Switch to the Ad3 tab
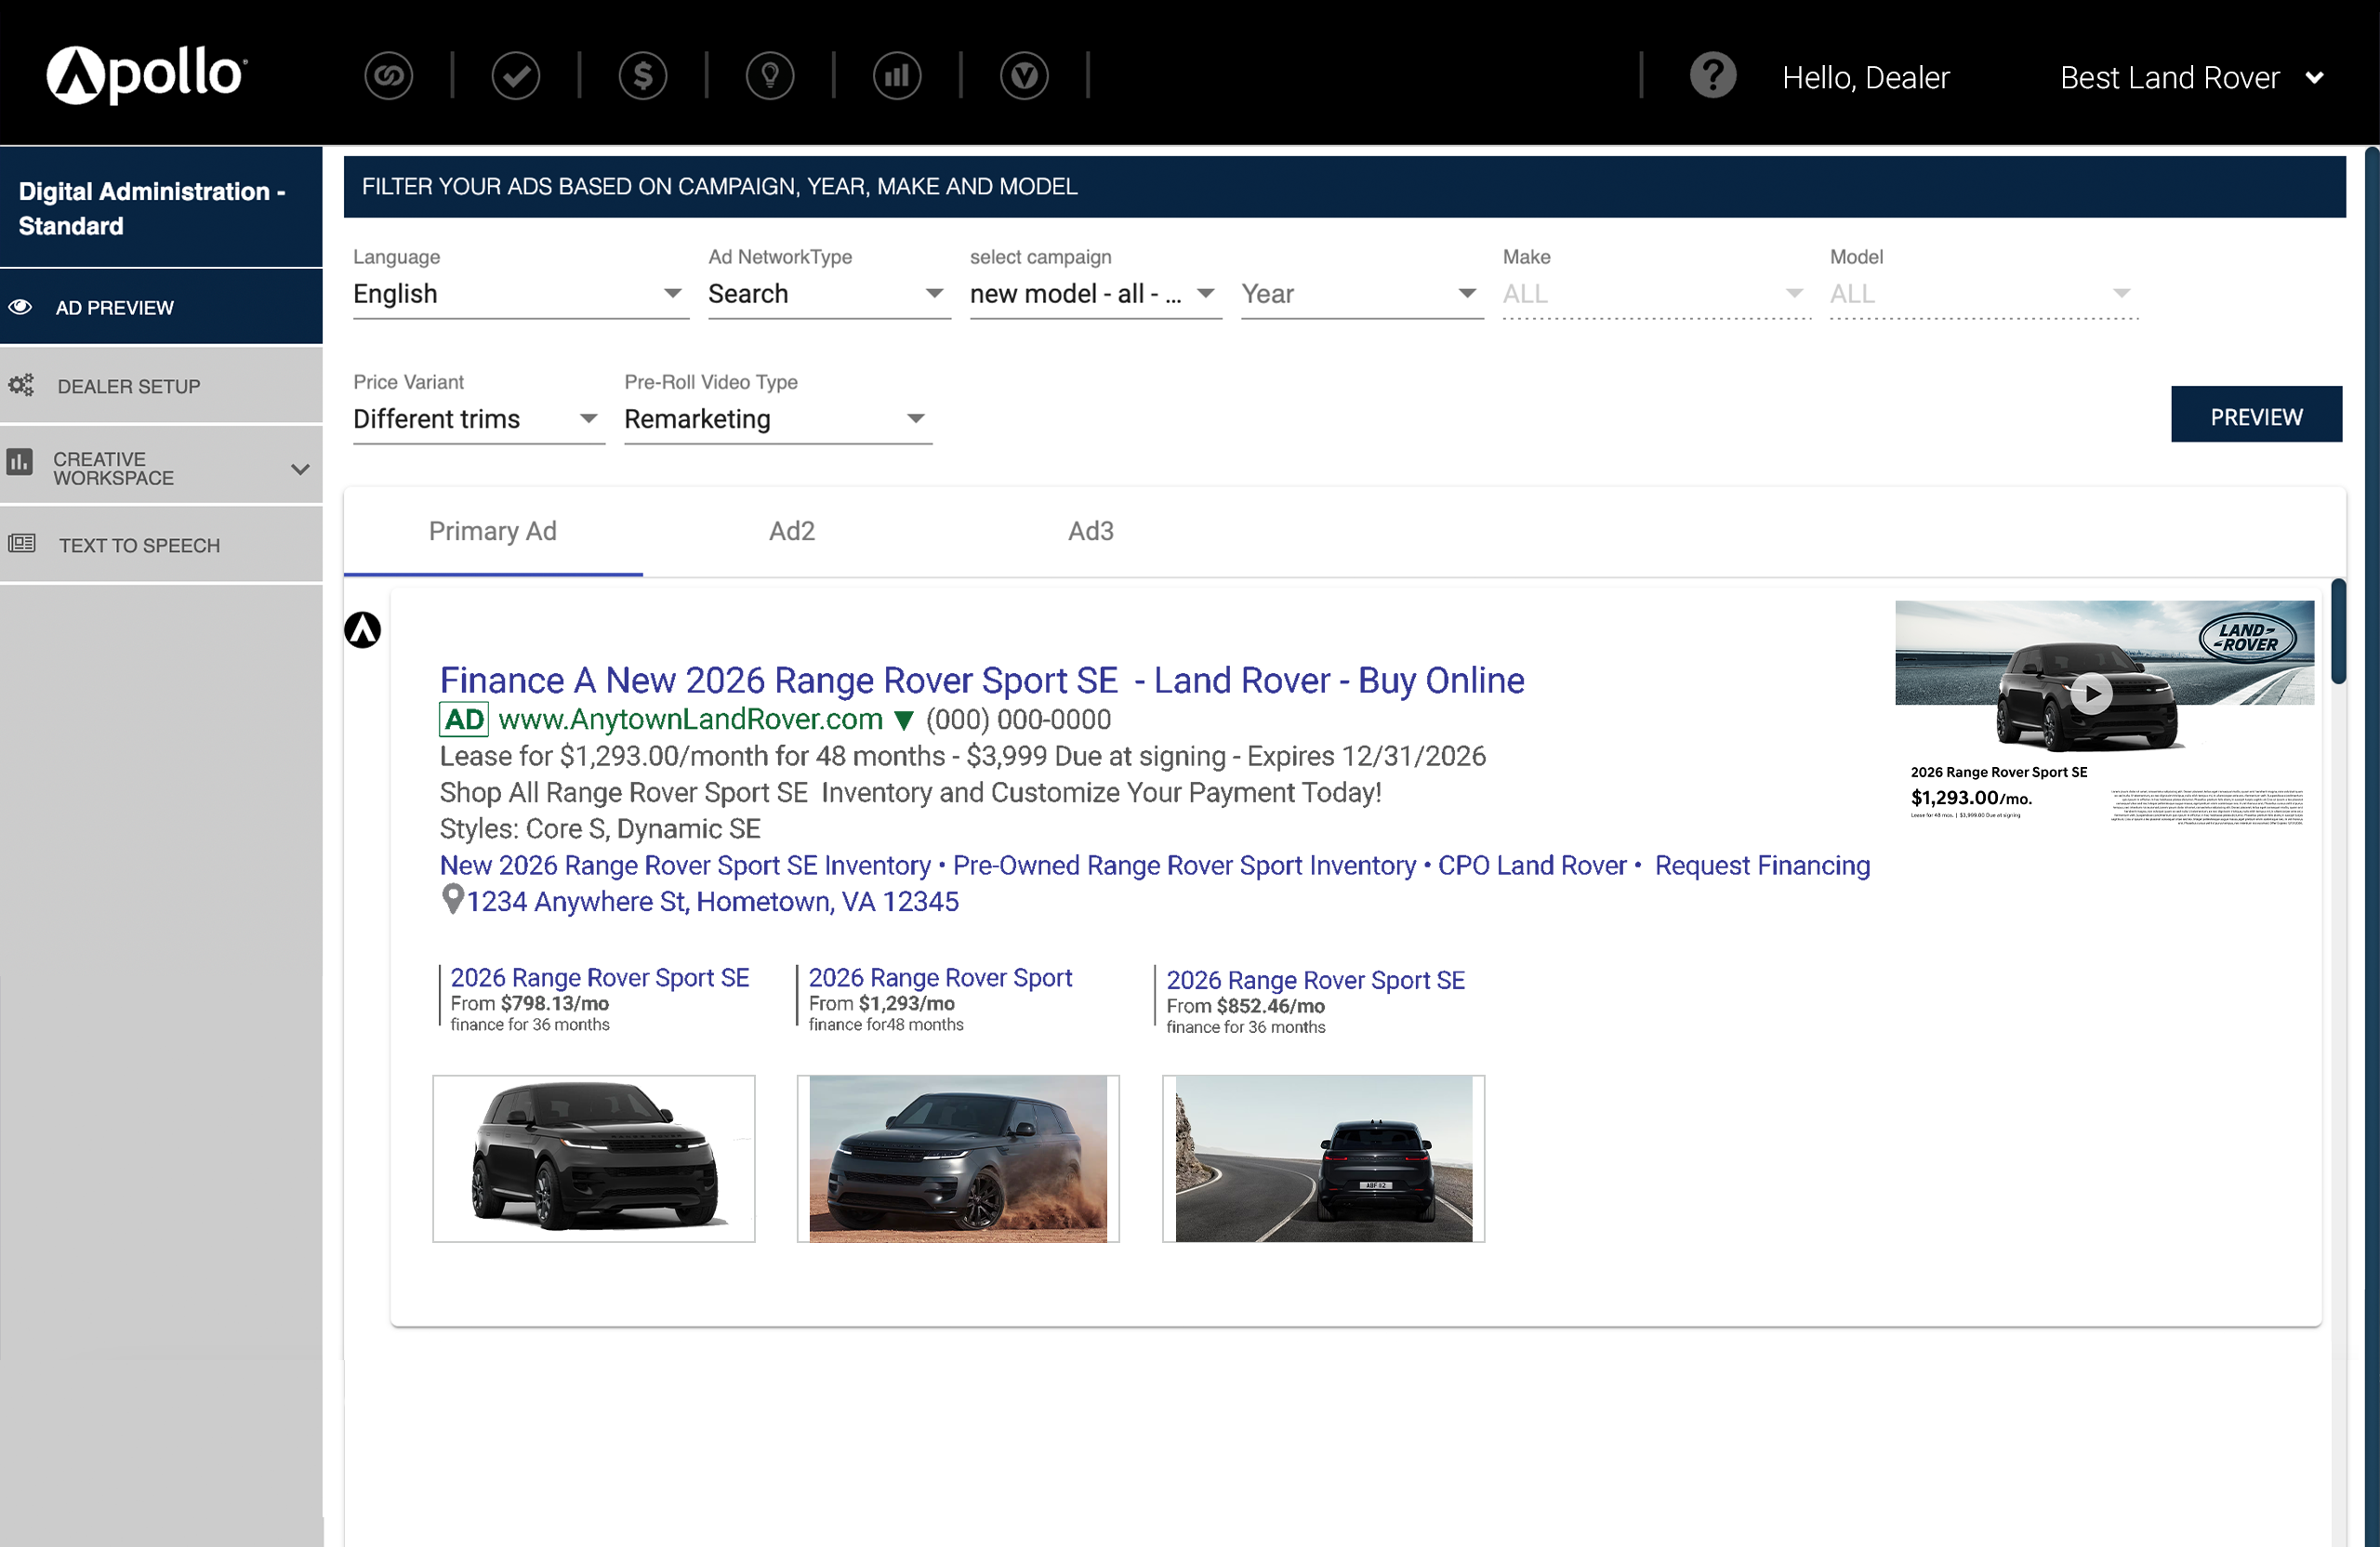Screen dimensions: 2380x1547 (x=1090, y=531)
